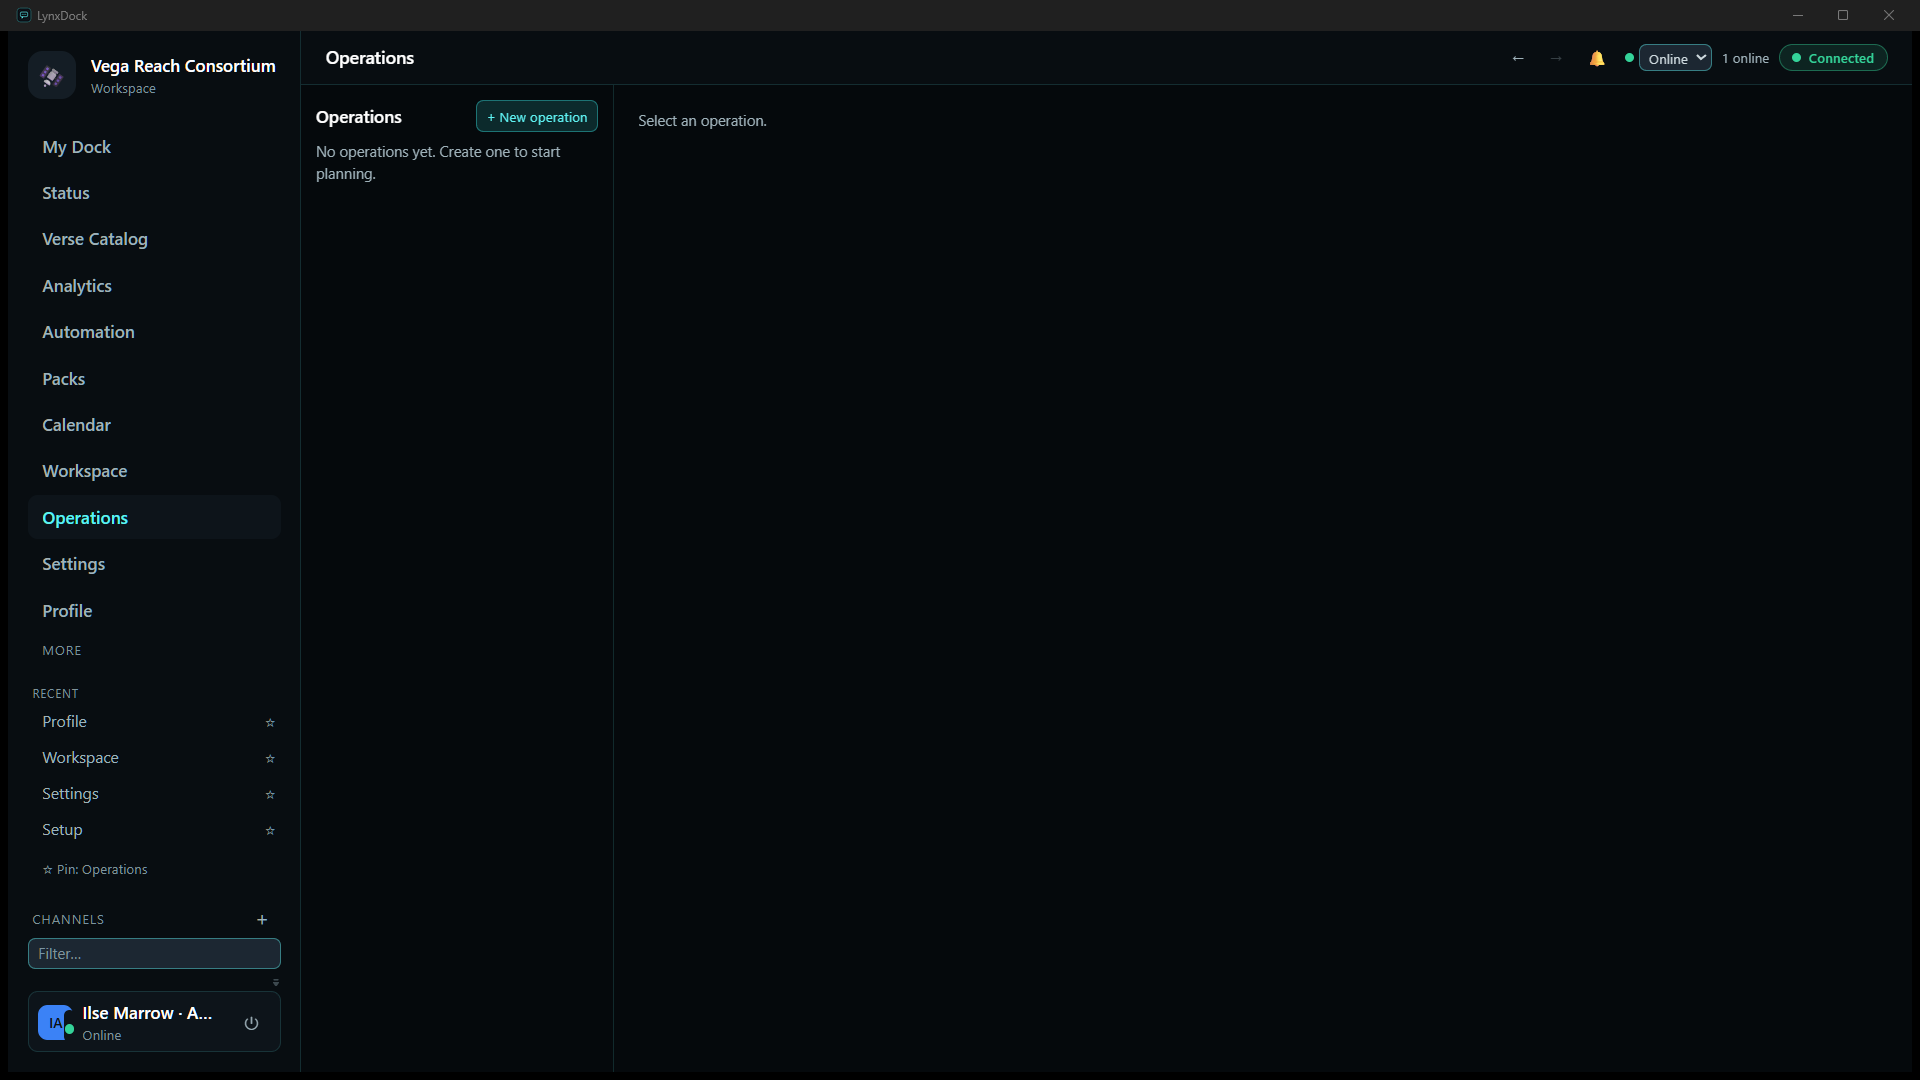Click the Vega Reach Consortium workspace logo

point(52,76)
